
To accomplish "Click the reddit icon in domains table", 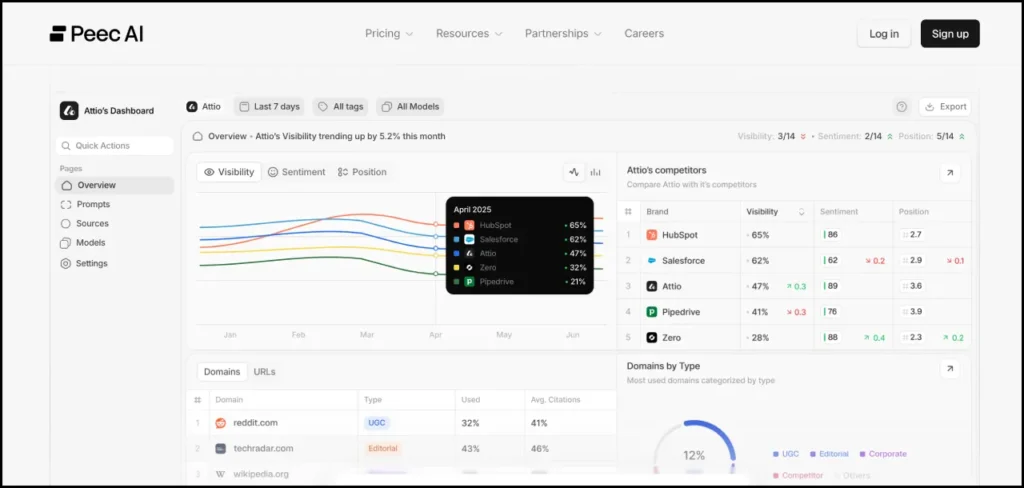I will pos(221,423).
